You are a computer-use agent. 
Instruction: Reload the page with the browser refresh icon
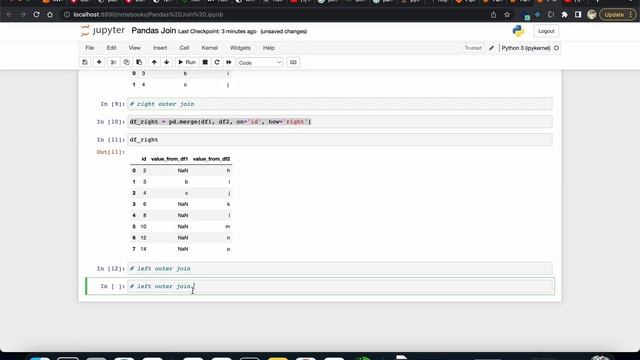(36, 14)
